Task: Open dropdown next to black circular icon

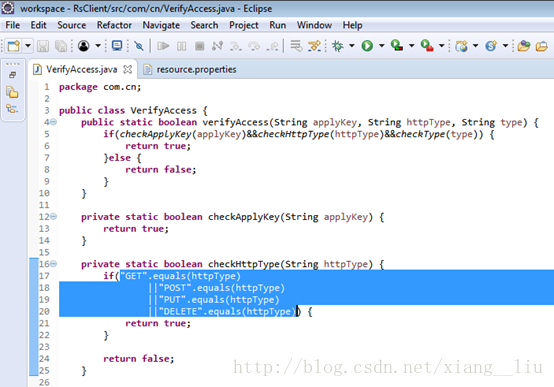Action: (x=98, y=46)
